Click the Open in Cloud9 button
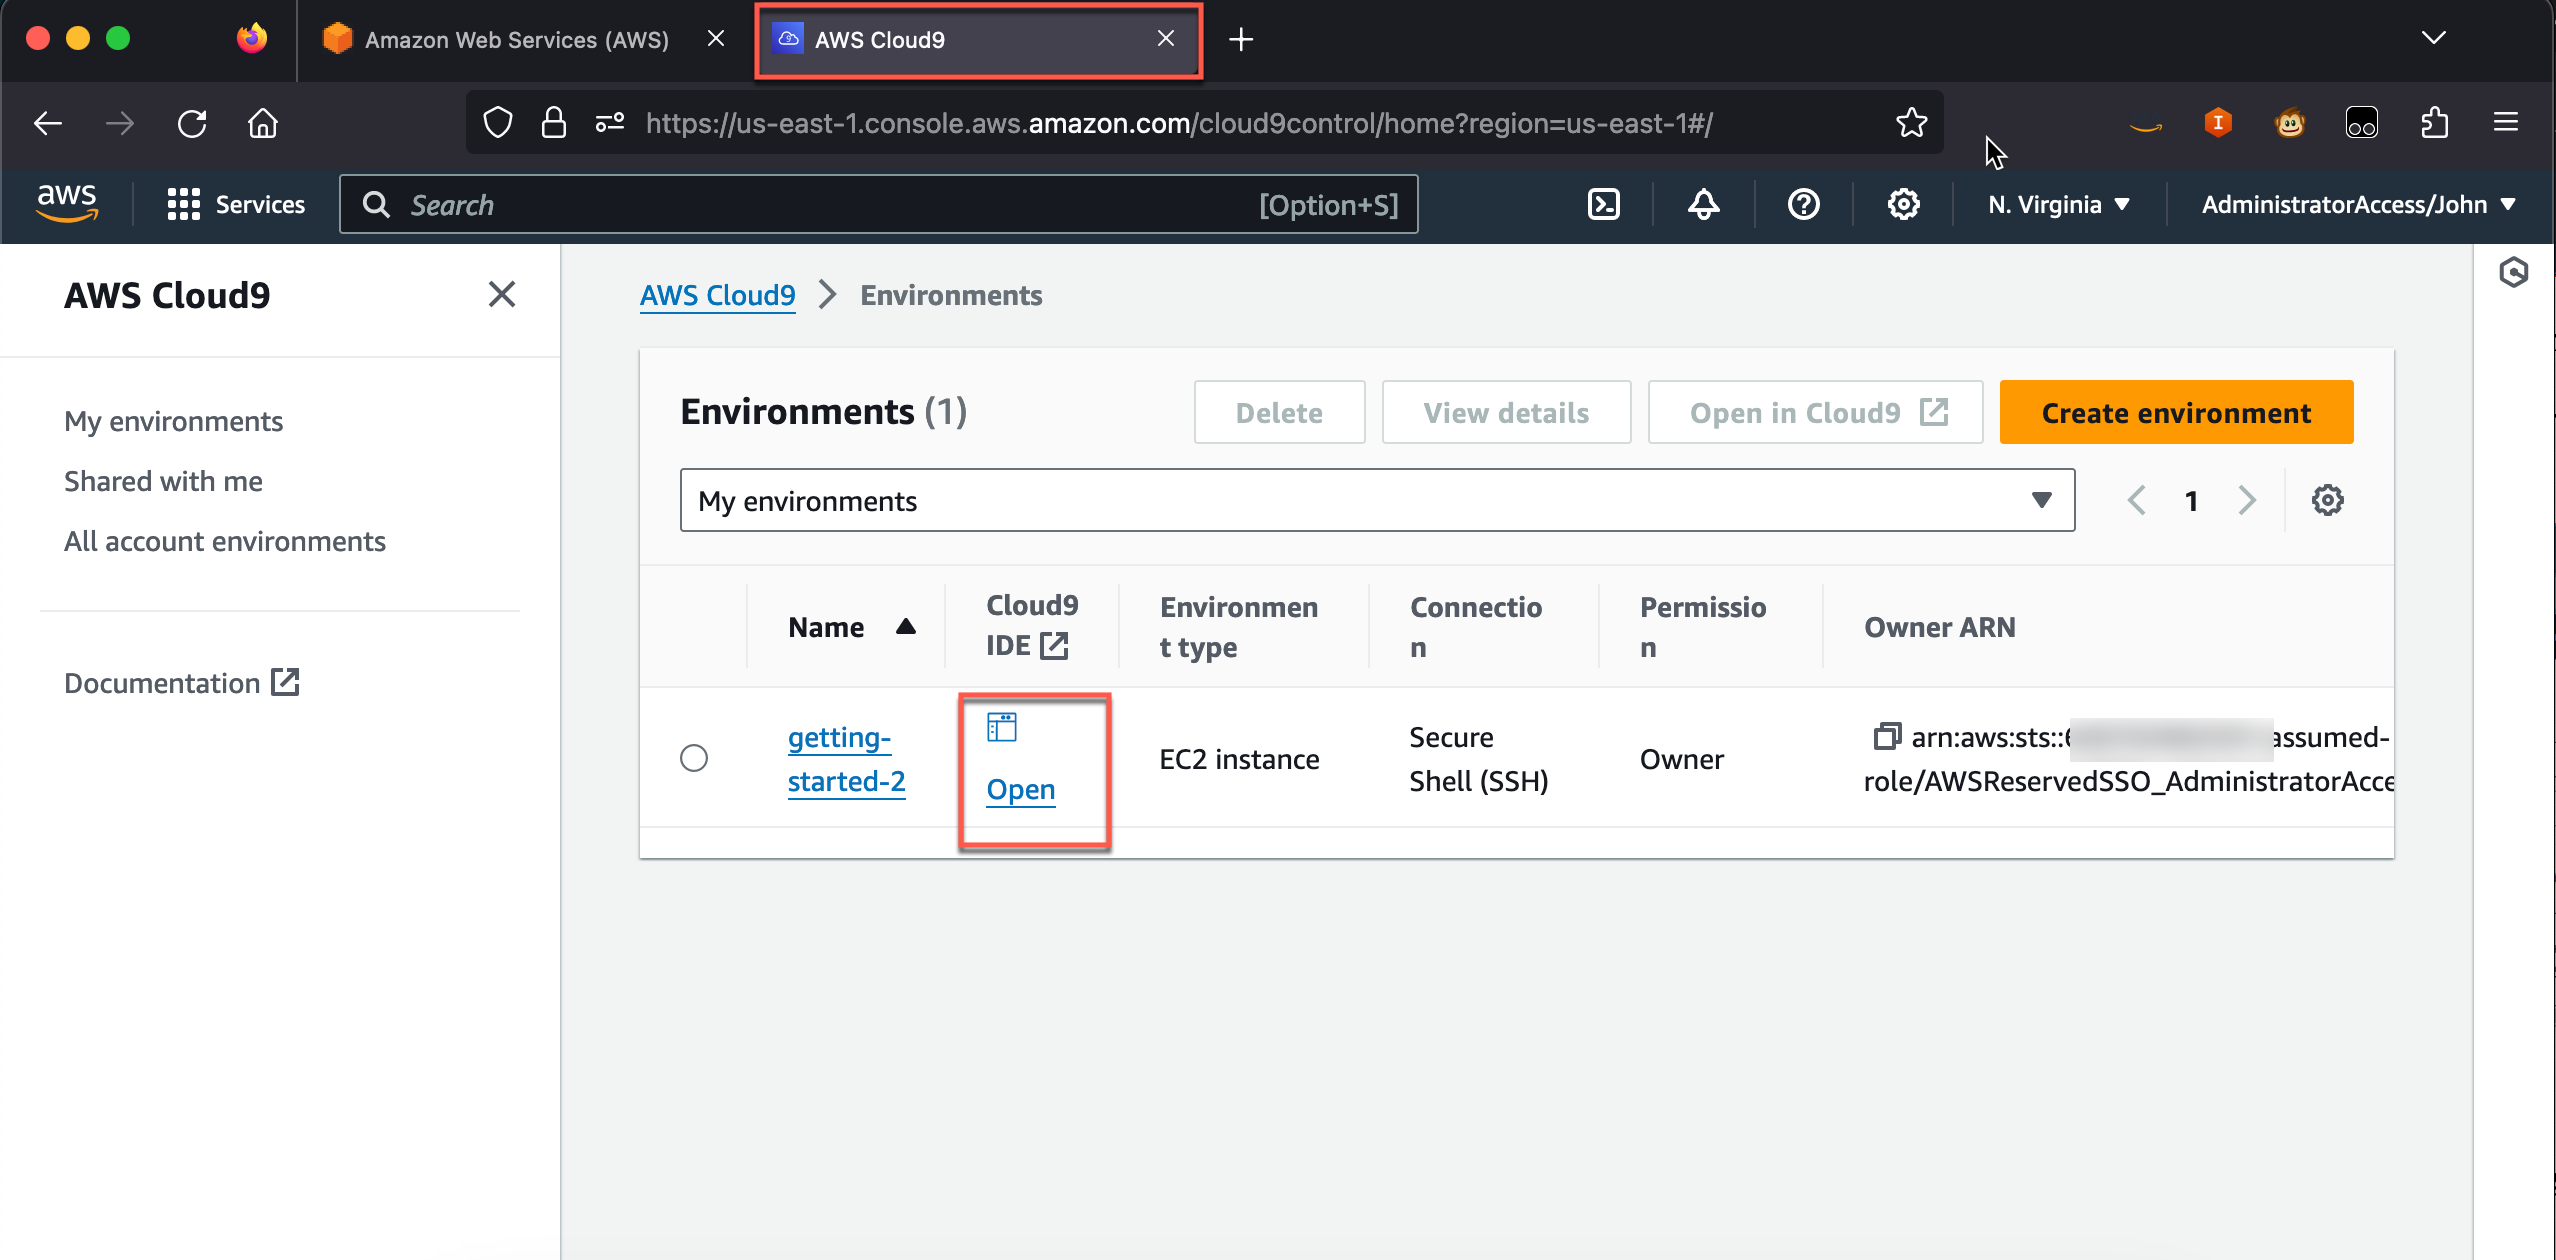The image size is (2556, 1260). pos(1815,412)
